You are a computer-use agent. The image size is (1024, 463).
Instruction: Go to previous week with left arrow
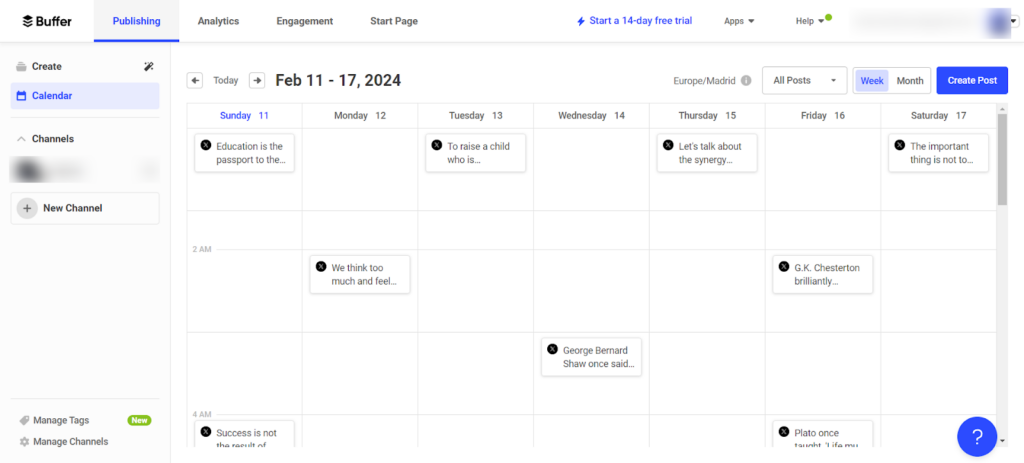coord(195,81)
